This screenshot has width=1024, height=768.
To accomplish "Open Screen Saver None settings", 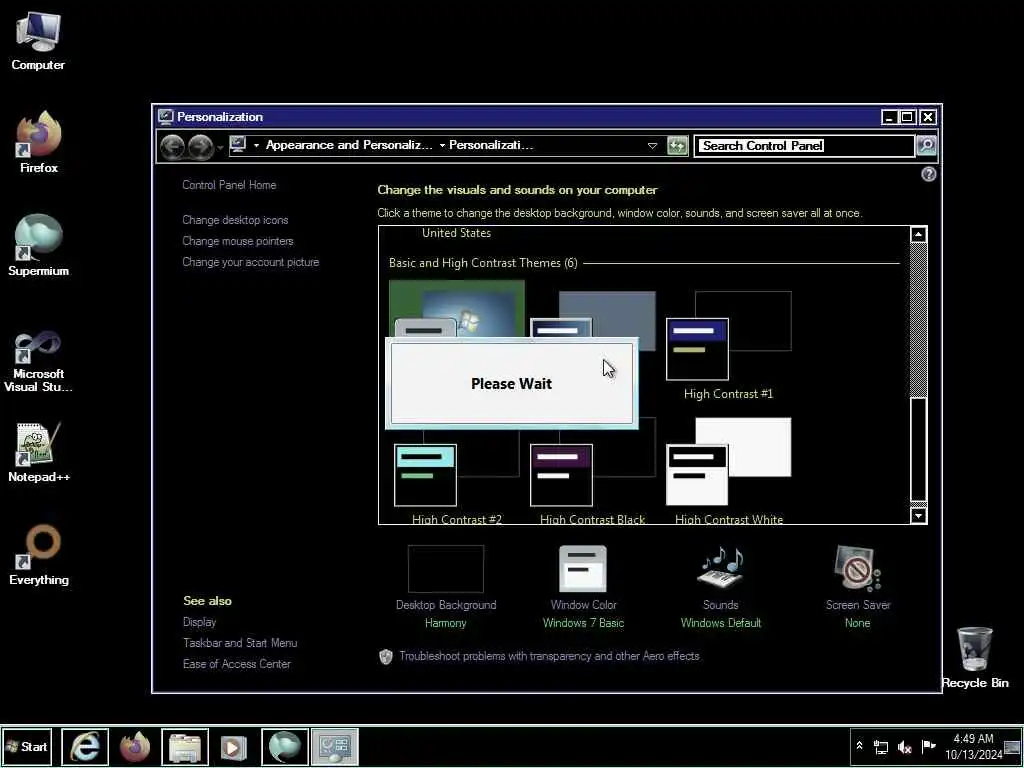I will [857, 586].
